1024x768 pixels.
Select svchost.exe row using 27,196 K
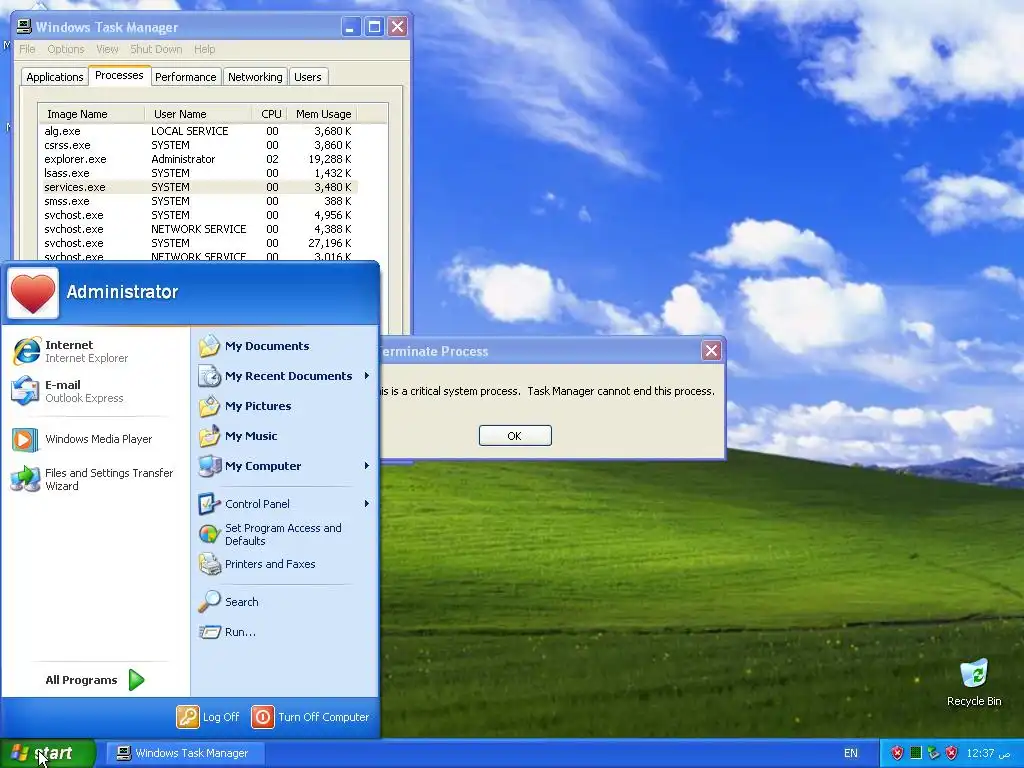coord(198,243)
